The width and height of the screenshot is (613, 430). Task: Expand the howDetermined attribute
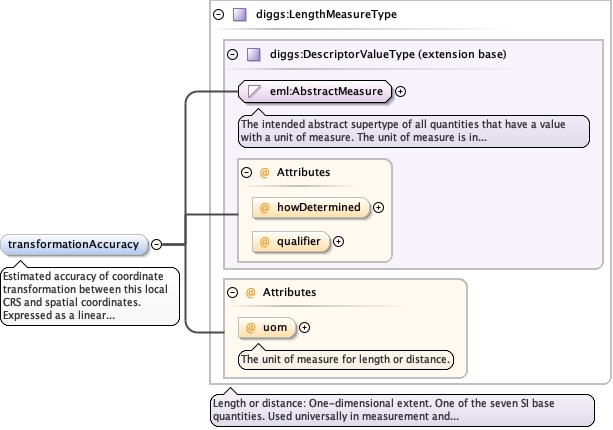pyautogui.click(x=379, y=207)
